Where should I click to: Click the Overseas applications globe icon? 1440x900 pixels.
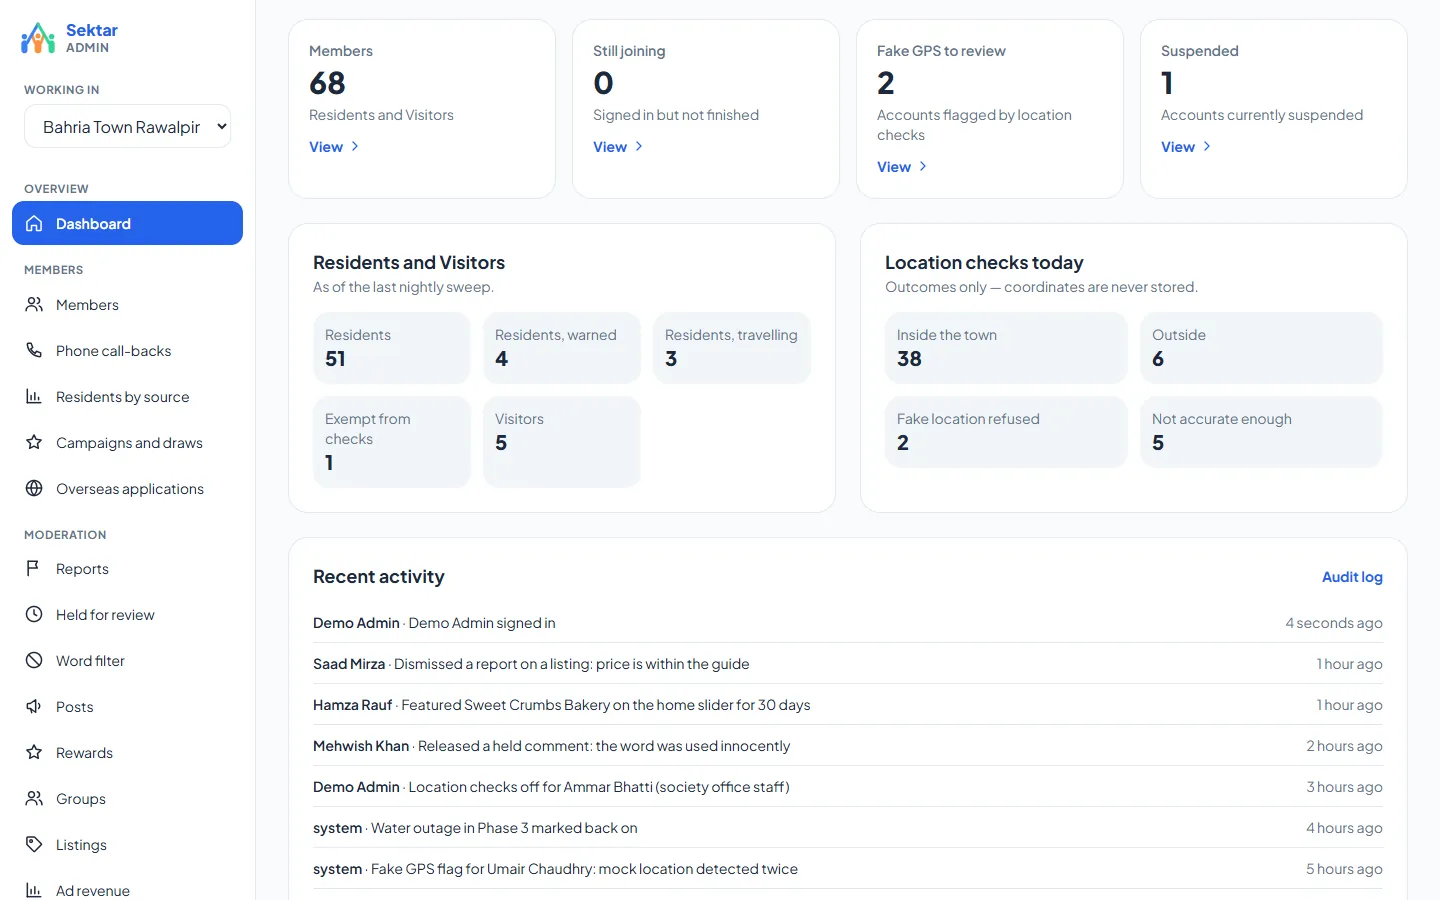pyautogui.click(x=34, y=489)
